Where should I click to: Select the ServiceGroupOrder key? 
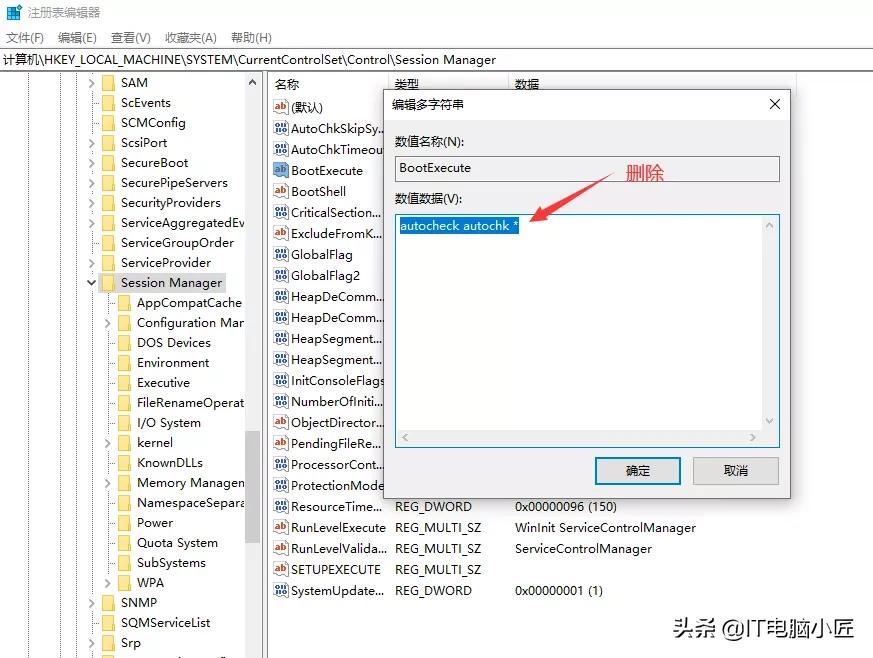point(177,243)
